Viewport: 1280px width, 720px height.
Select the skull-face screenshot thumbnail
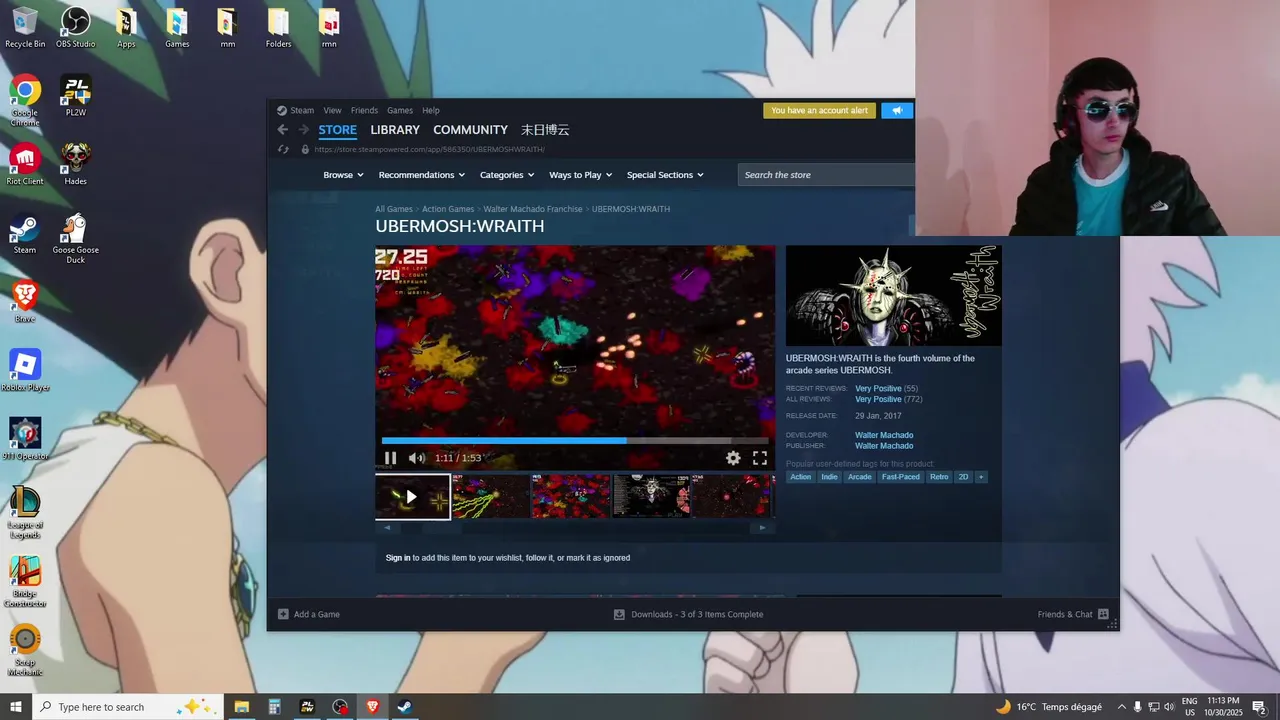651,496
